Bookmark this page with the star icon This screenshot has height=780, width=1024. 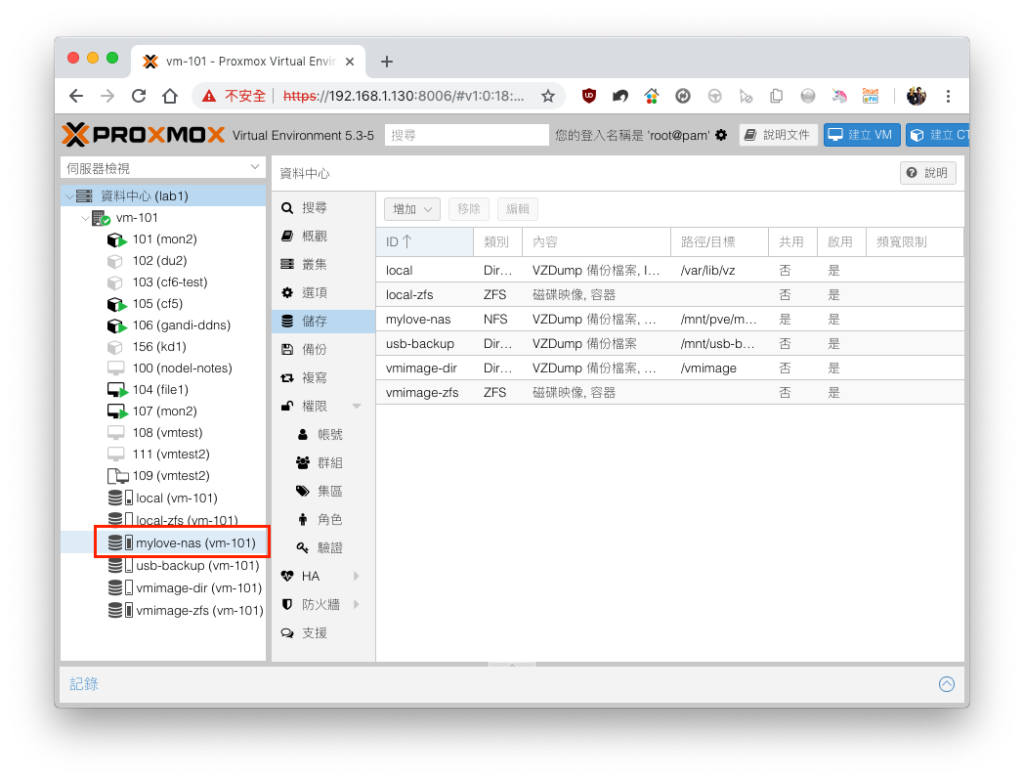tap(548, 96)
